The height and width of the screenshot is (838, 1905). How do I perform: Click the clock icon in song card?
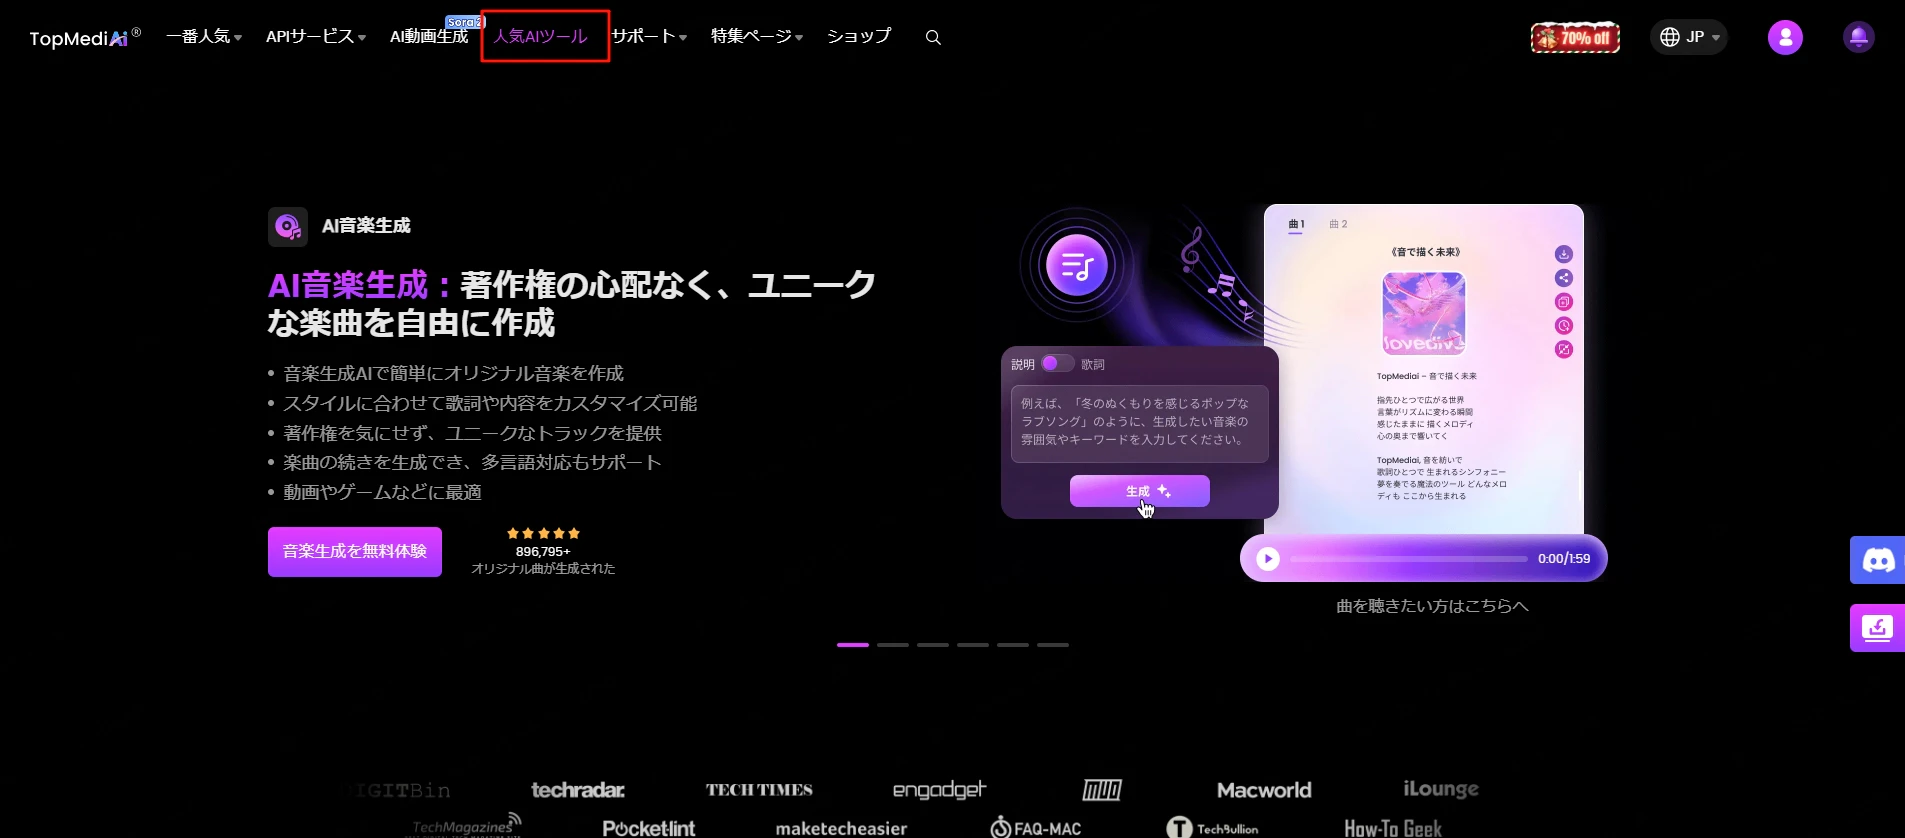click(x=1564, y=325)
